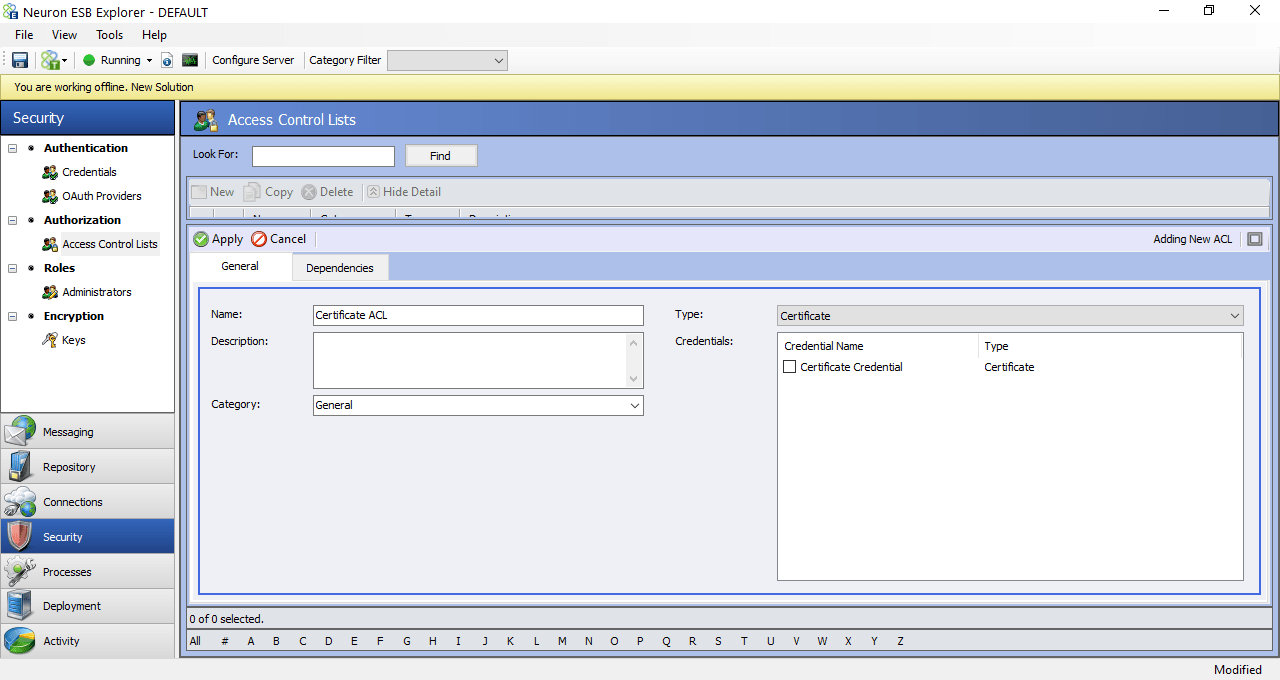The height and width of the screenshot is (680, 1280).
Task: Collapse the Authentication tree node
Action: (13, 148)
